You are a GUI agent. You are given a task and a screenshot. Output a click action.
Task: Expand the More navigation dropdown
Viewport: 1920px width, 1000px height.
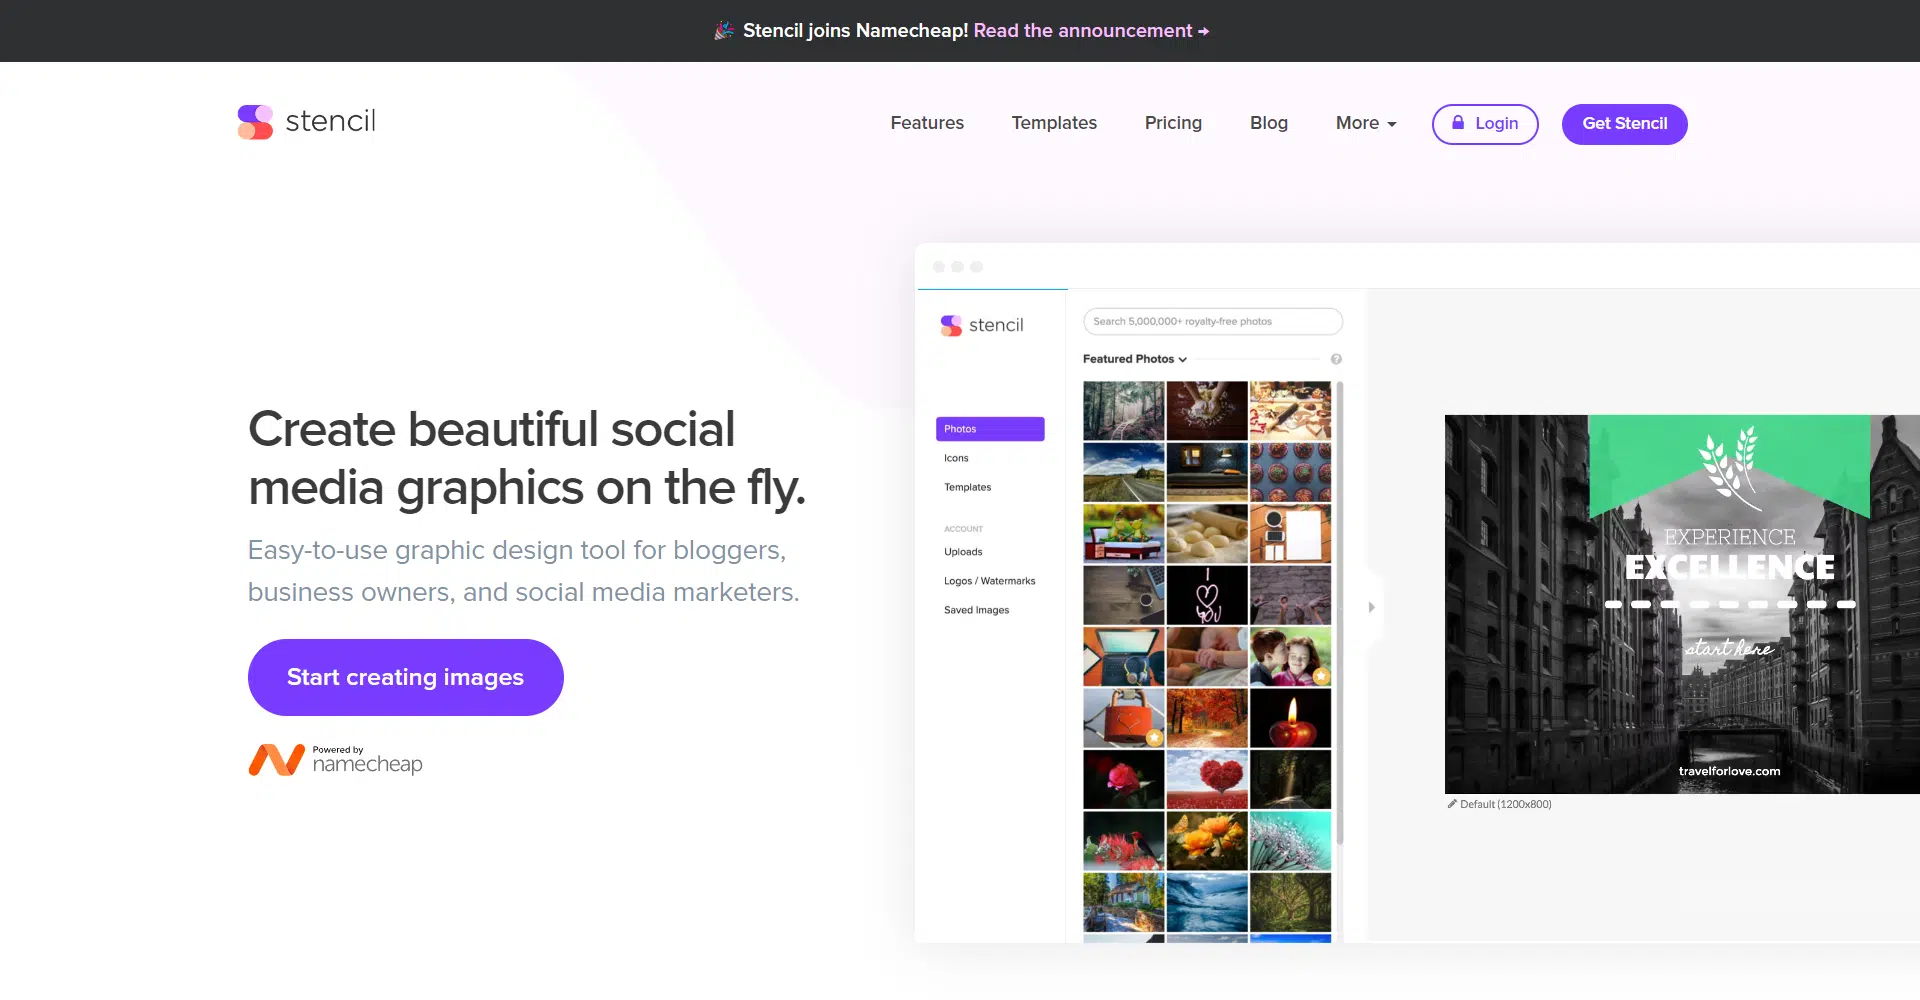tap(1365, 123)
